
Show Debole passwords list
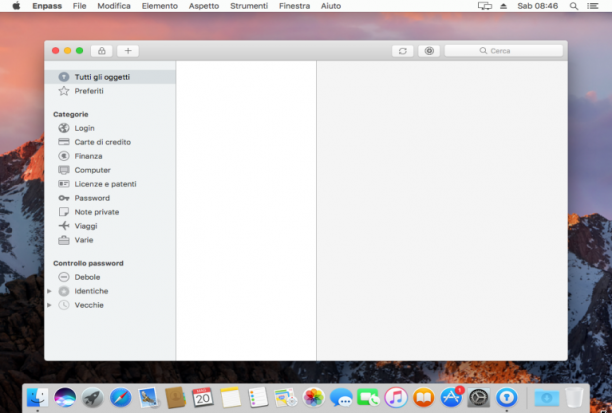click(110, 277)
